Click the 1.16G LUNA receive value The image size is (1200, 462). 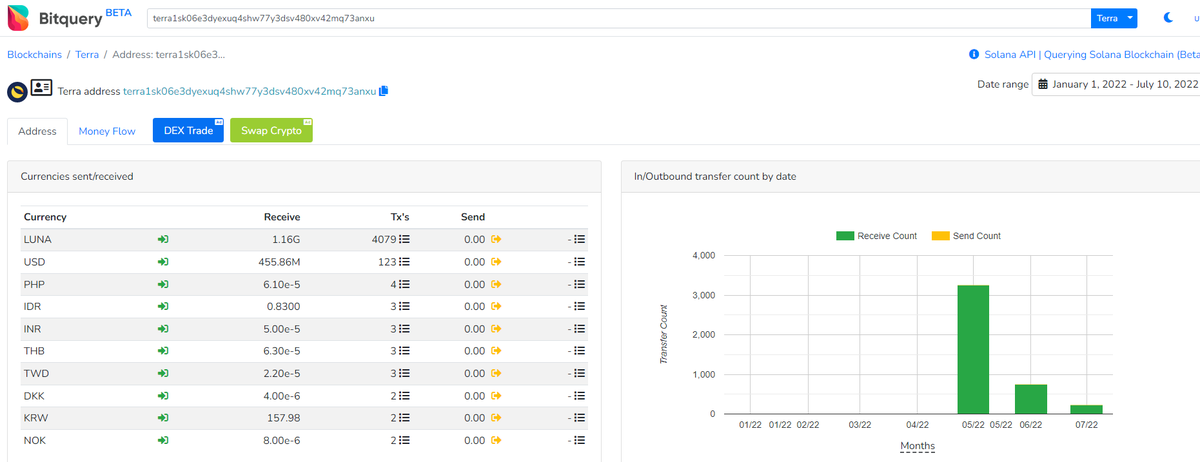coord(286,240)
